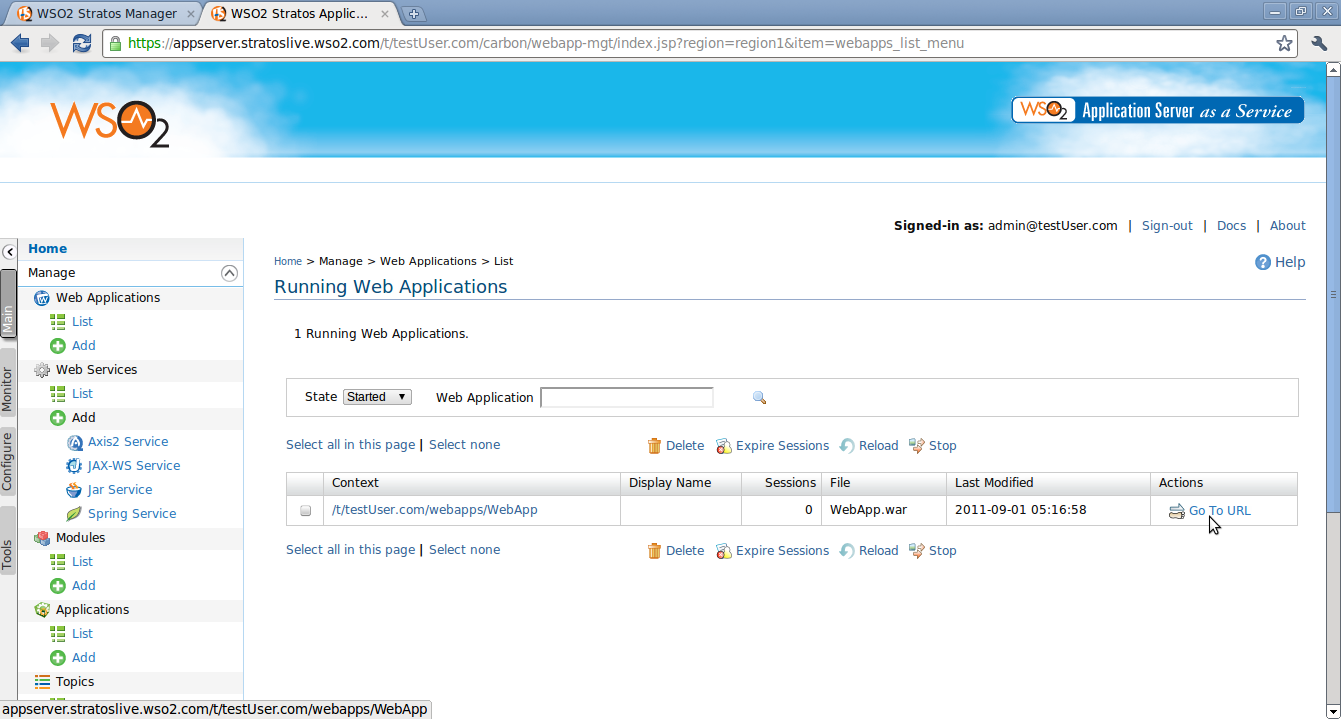Click the top Delete trash icon

(x=654, y=446)
